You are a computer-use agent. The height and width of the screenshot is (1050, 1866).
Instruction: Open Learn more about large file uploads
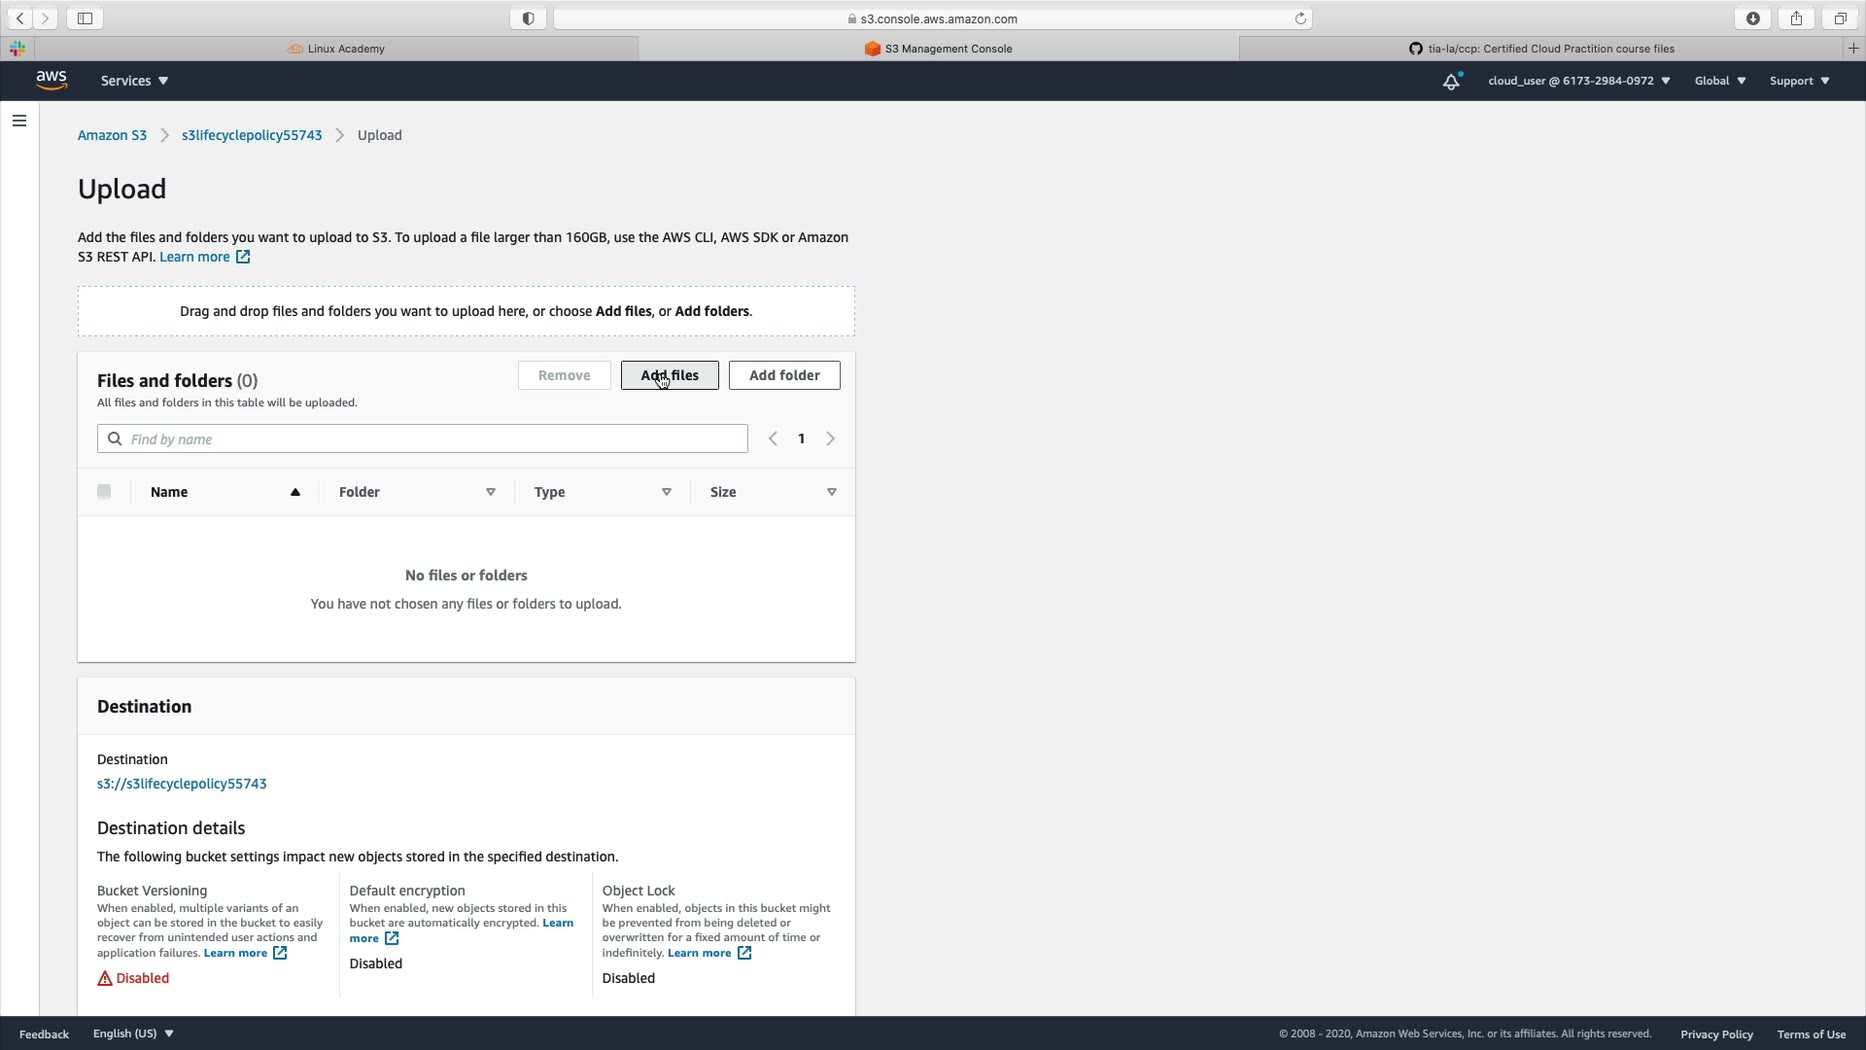coord(195,257)
